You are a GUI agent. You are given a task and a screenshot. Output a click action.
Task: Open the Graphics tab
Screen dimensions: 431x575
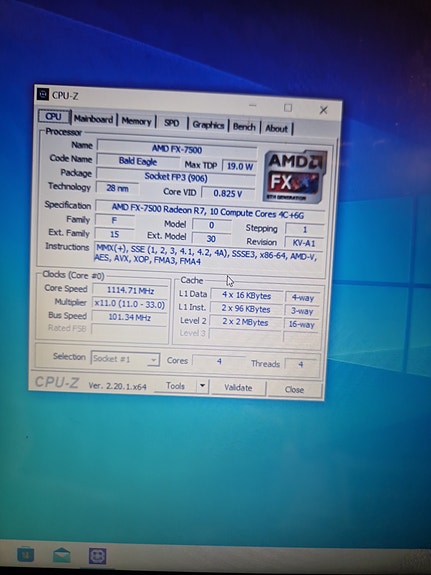click(208, 125)
